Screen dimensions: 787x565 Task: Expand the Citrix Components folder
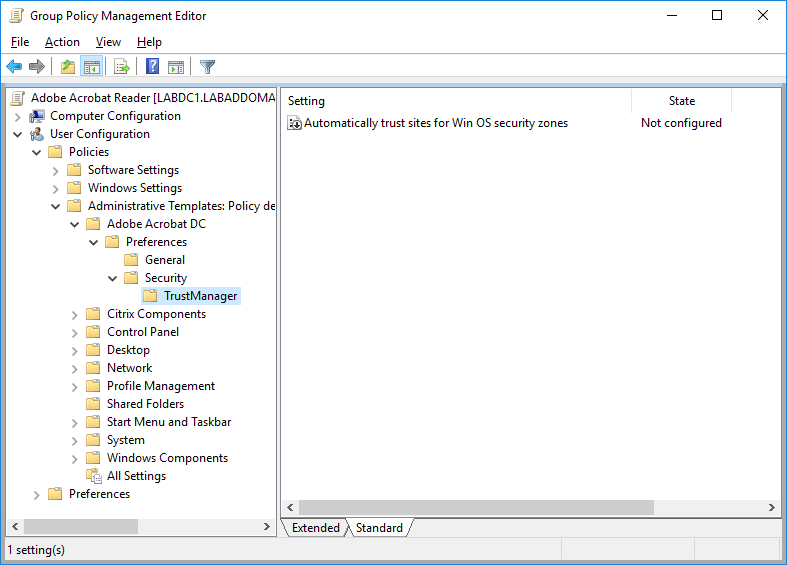click(x=74, y=314)
